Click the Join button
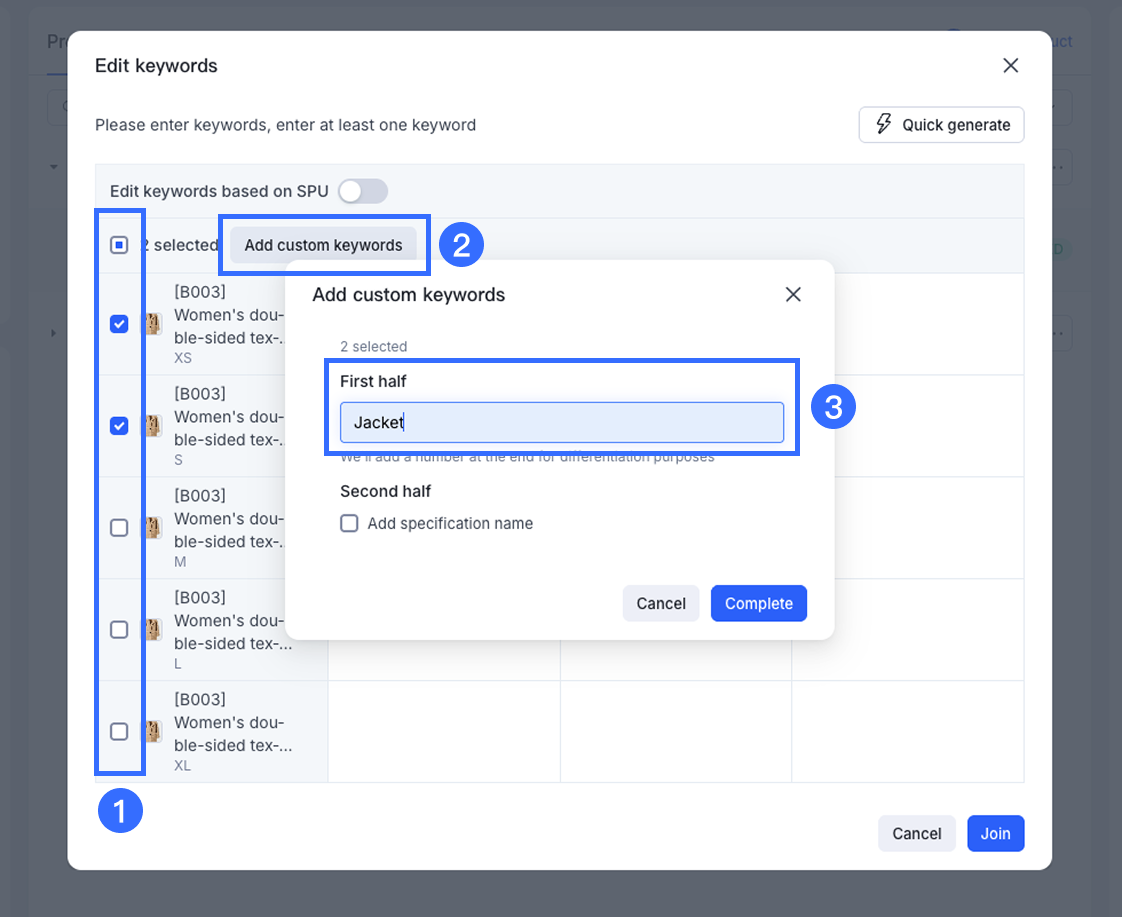This screenshot has height=917, width=1122. 995,833
